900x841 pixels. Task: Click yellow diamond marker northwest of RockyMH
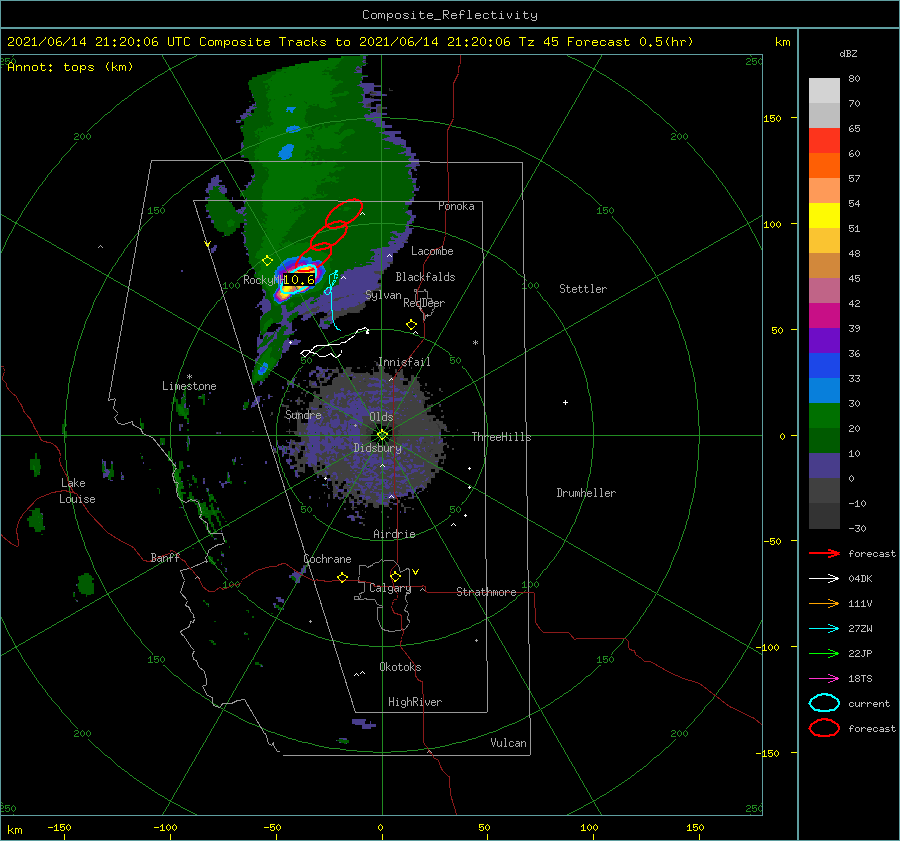tap(267, 261)
